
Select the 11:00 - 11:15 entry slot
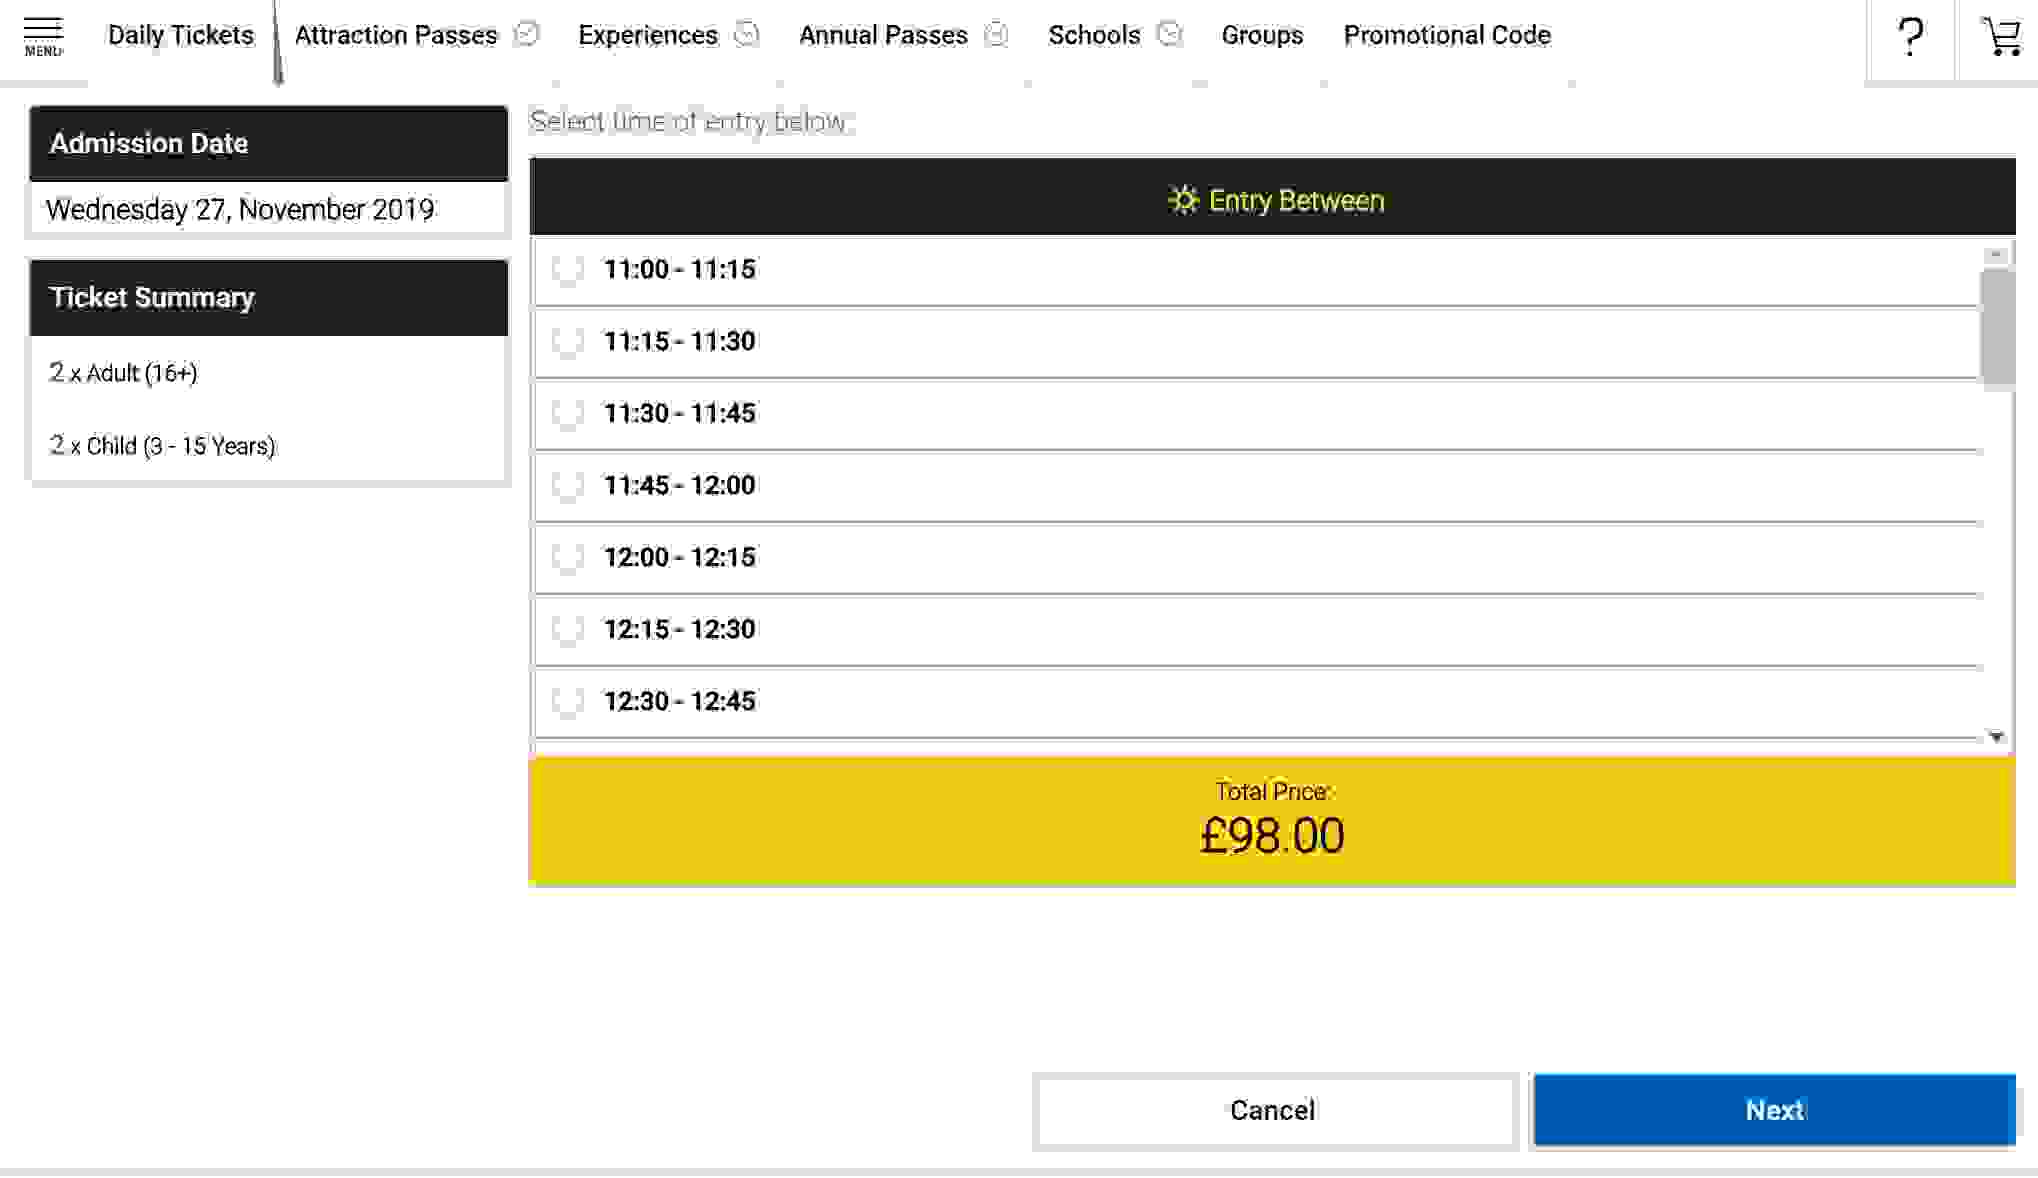(568, 270)
